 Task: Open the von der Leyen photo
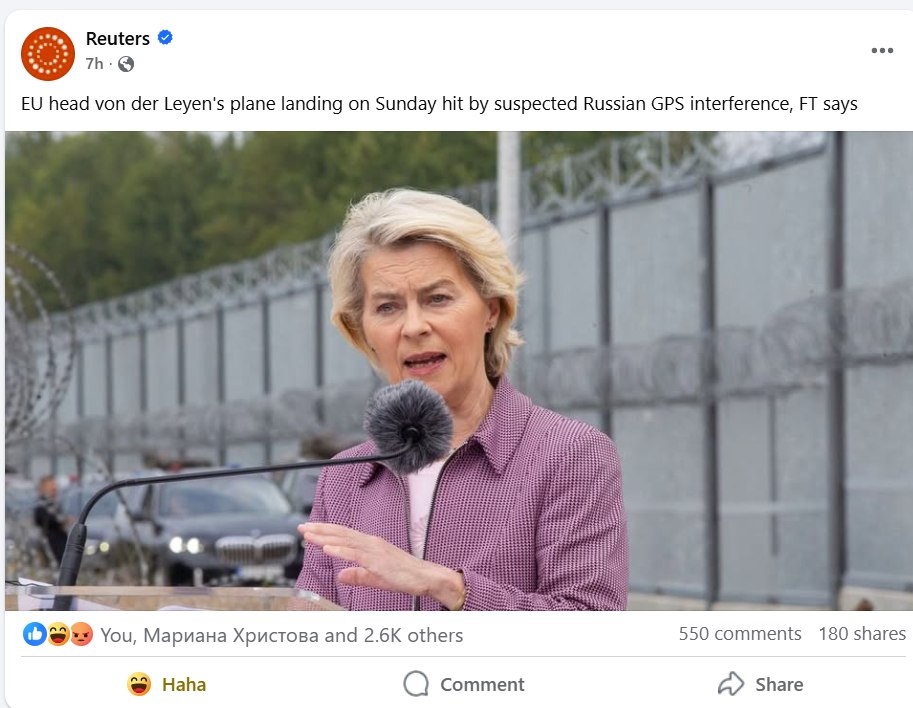coord(459,370)
